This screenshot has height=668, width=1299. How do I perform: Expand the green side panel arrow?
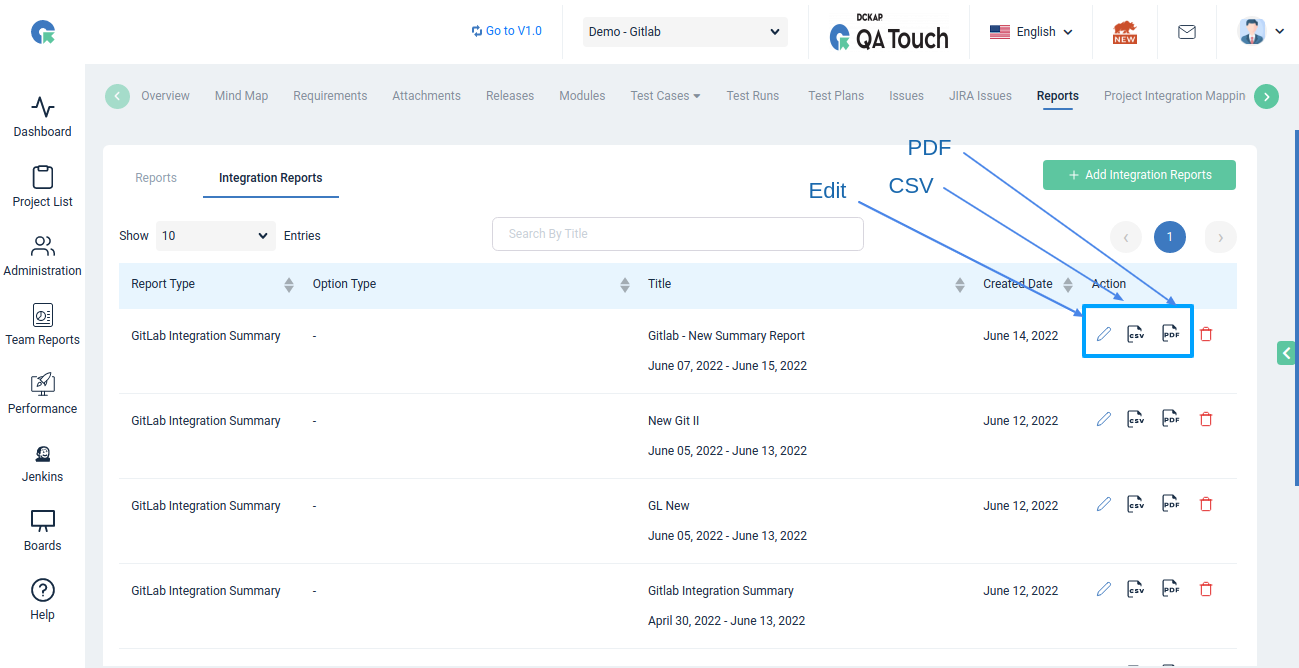(1286, 353)
